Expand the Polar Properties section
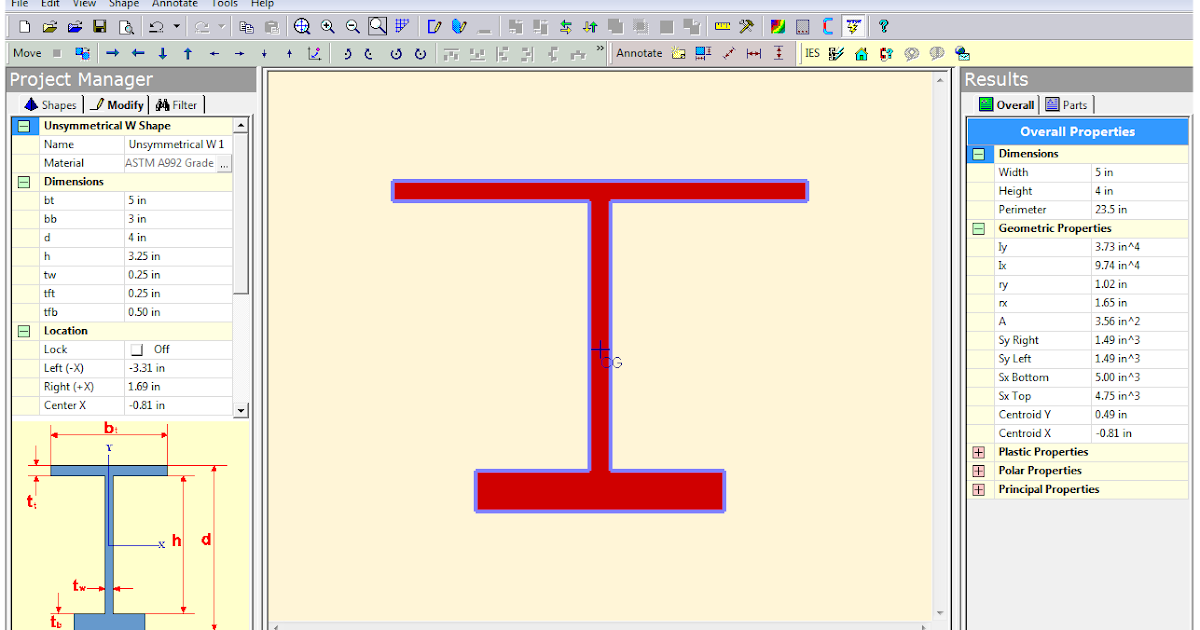 (977, 470)
